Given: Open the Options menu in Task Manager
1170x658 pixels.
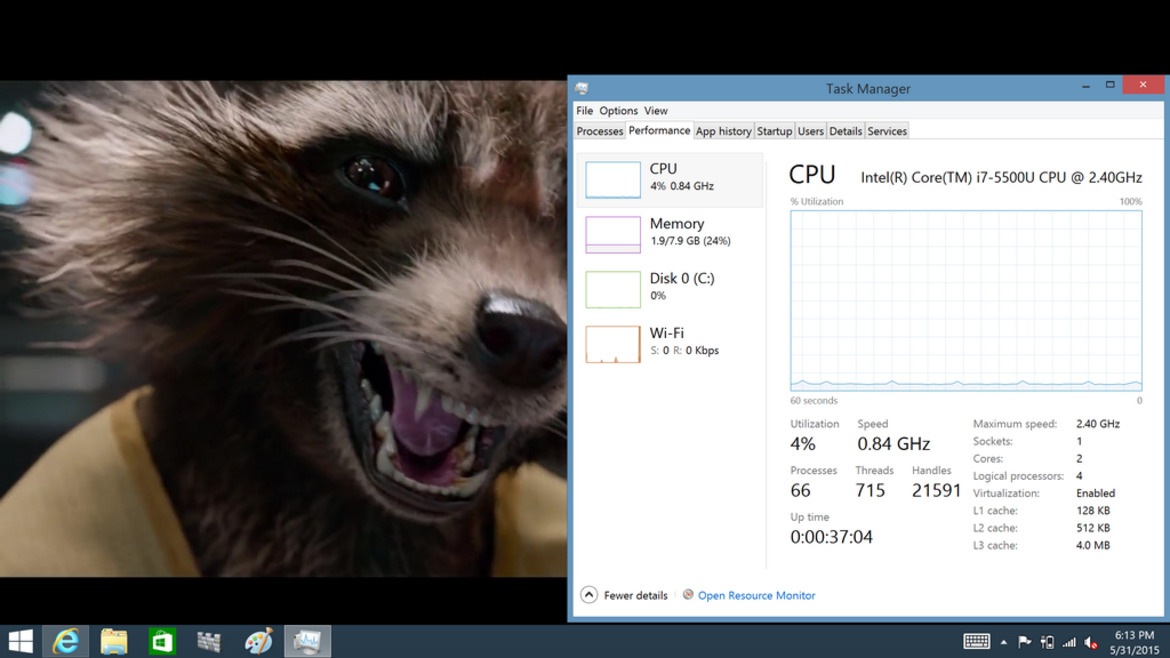Looking at the screenshot, I should [619, 110].
